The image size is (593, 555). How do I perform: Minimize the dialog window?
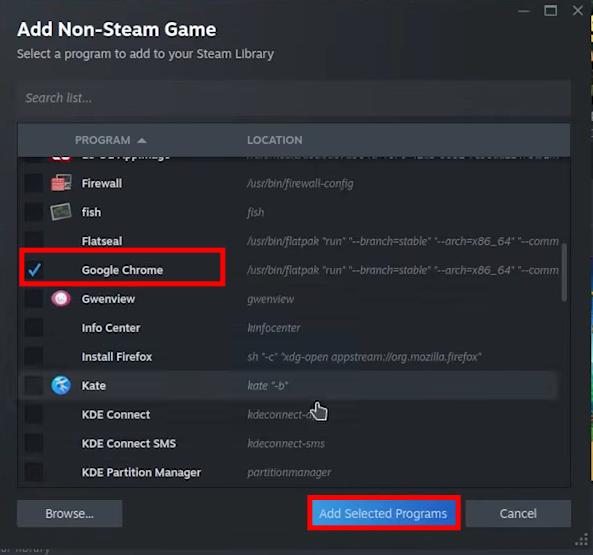pyautogui.click(x=524, y=11)
